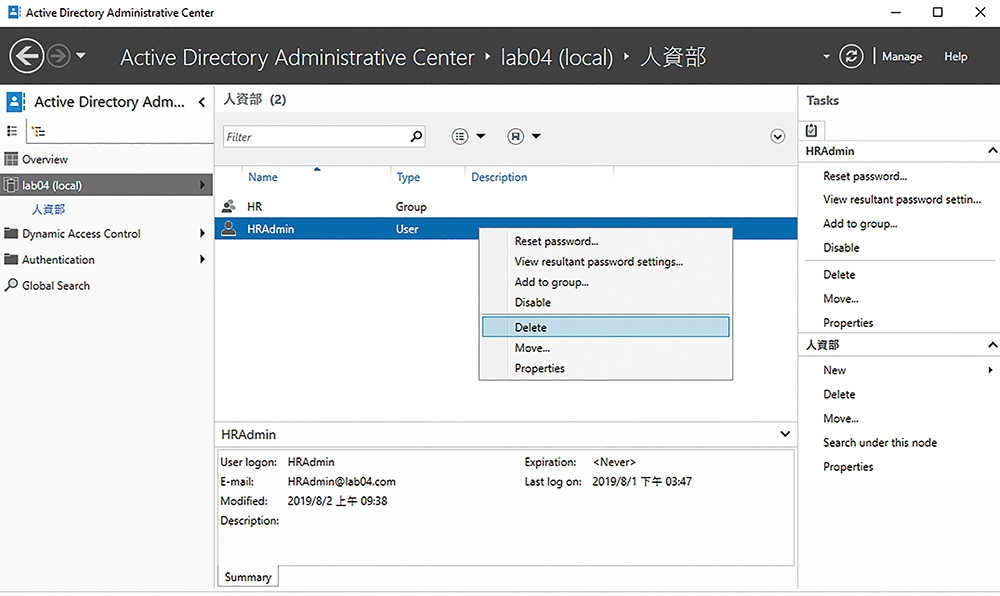The width and height of the screenshot is (1000, 596).
Task: Click the refresh icon in header
Action: tap(851, 56)
